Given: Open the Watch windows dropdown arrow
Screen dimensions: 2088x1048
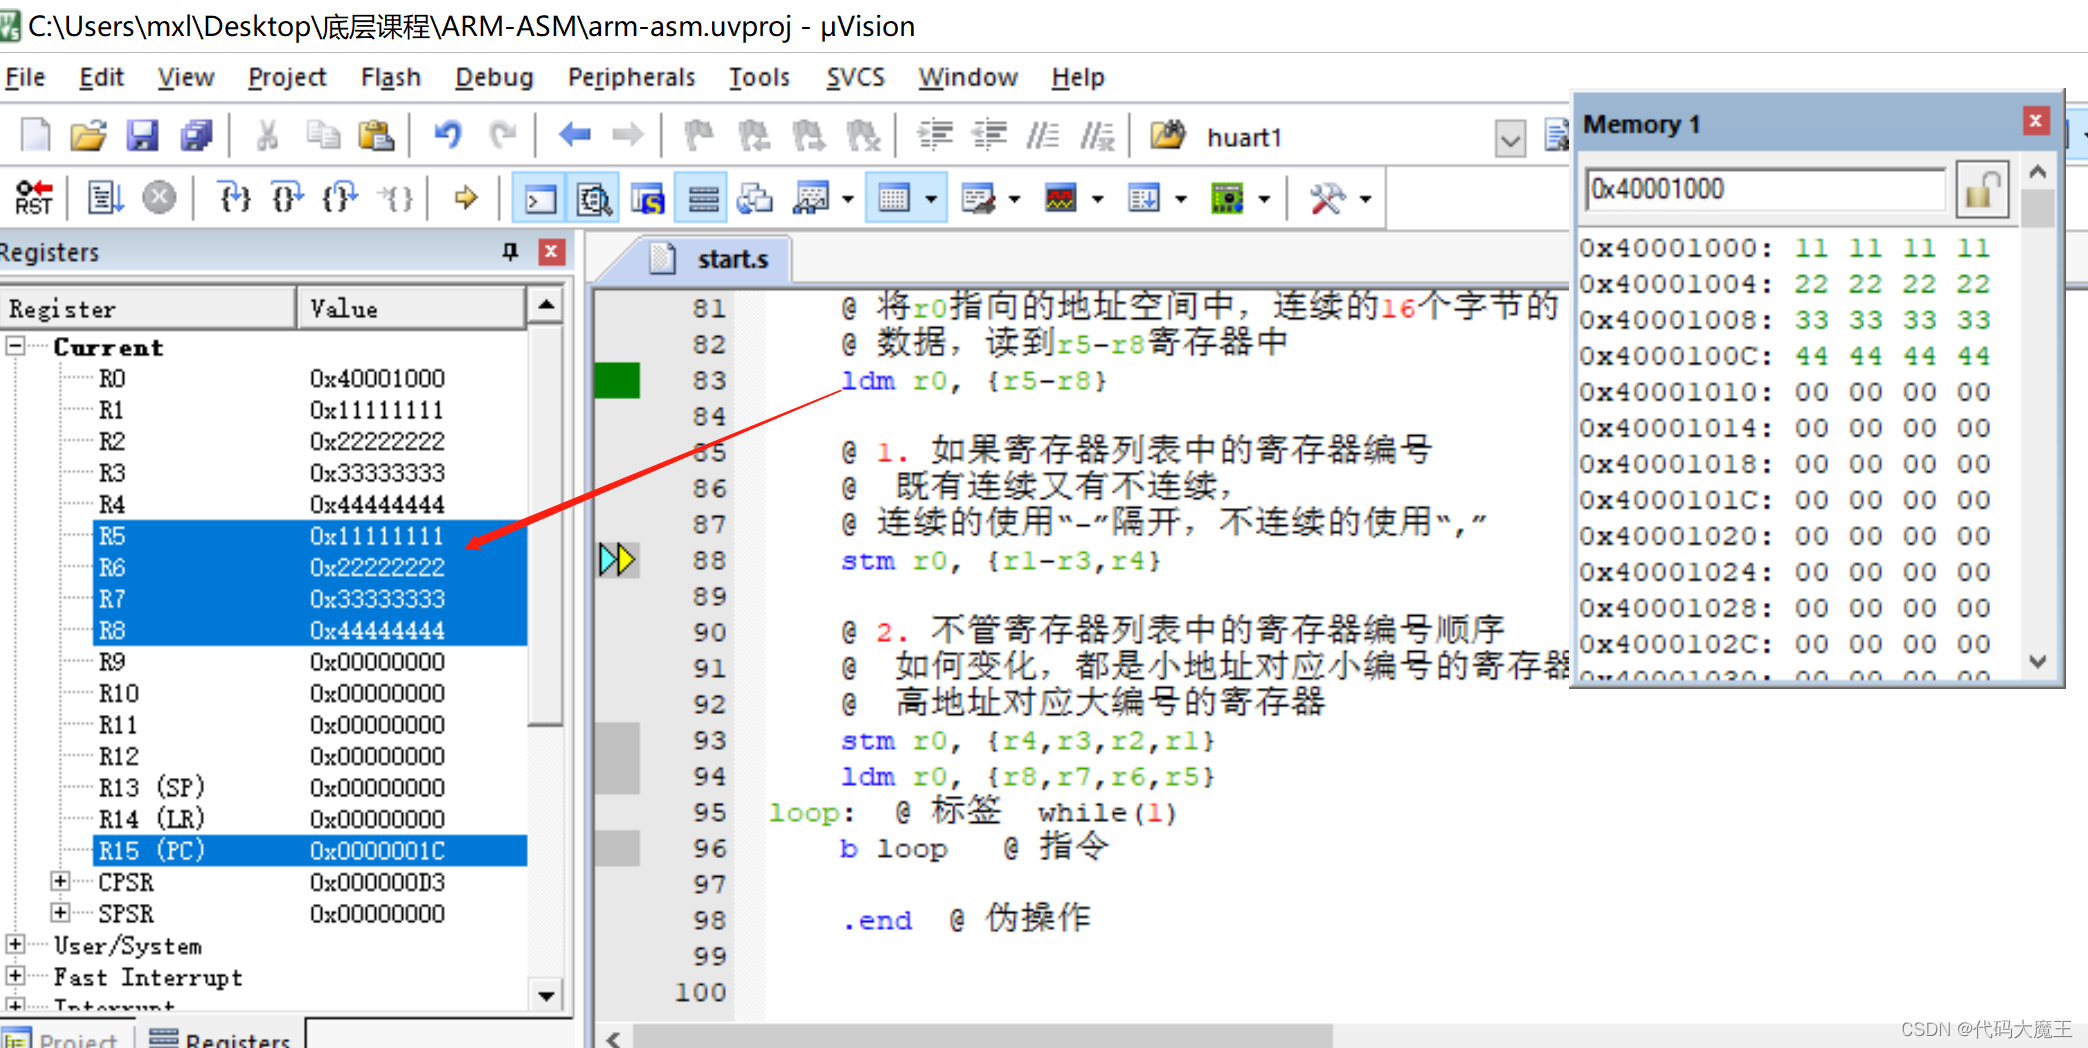Looking at the screenshot, I should (x=849, y=199).
